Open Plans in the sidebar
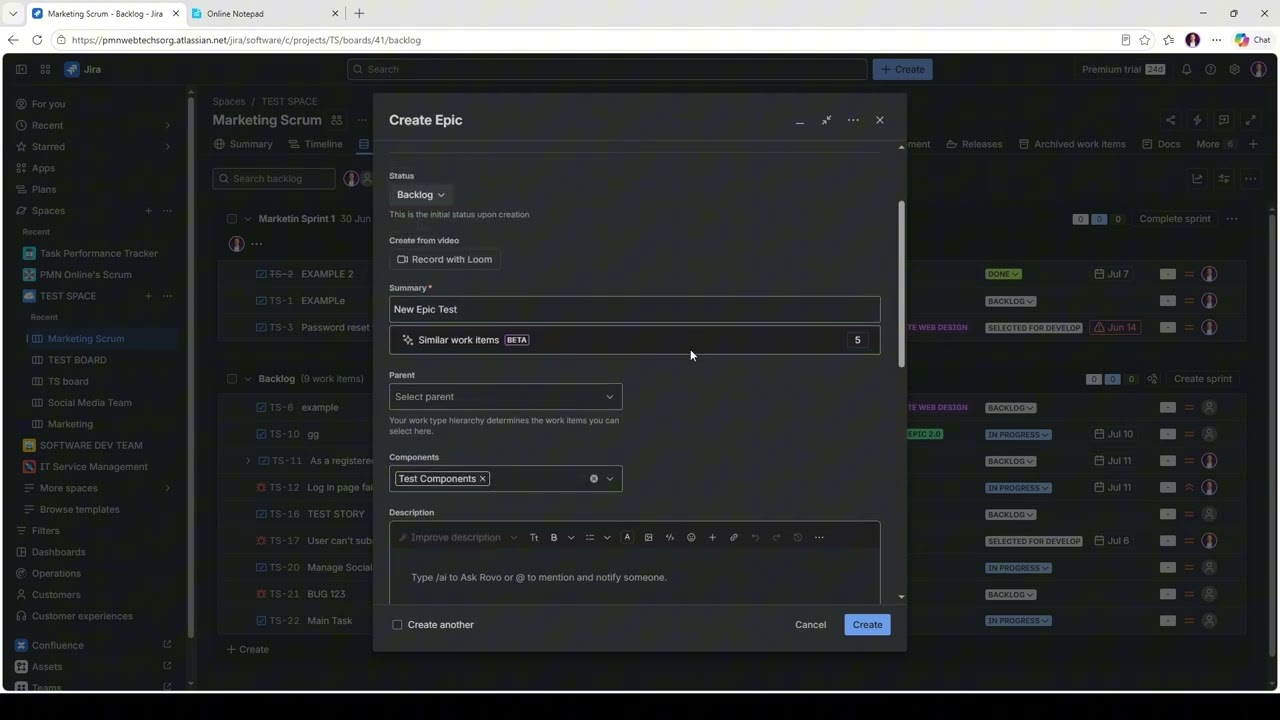This screenshot has height=720, width=1280. coord(44,189)
